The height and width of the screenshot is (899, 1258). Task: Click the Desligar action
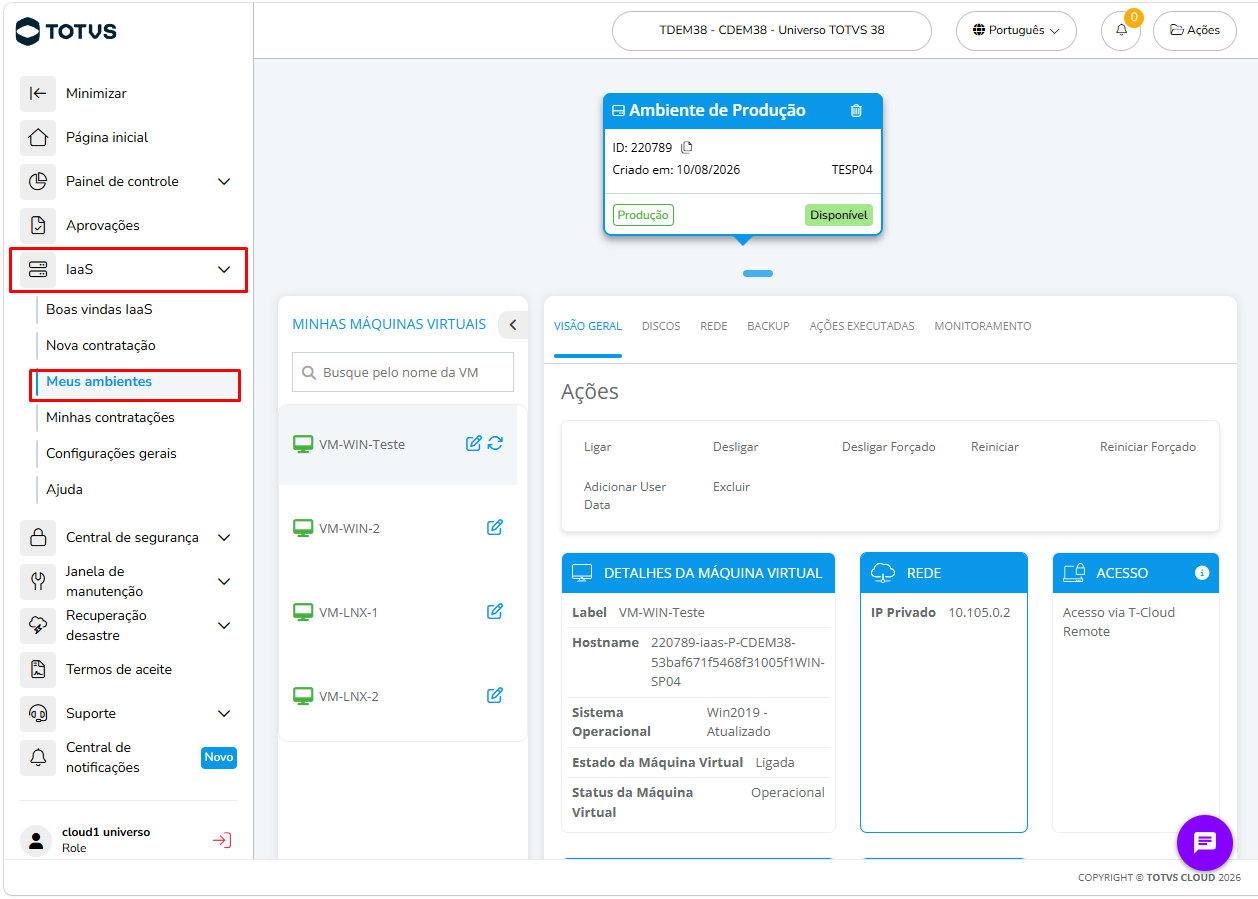[736, 447]
